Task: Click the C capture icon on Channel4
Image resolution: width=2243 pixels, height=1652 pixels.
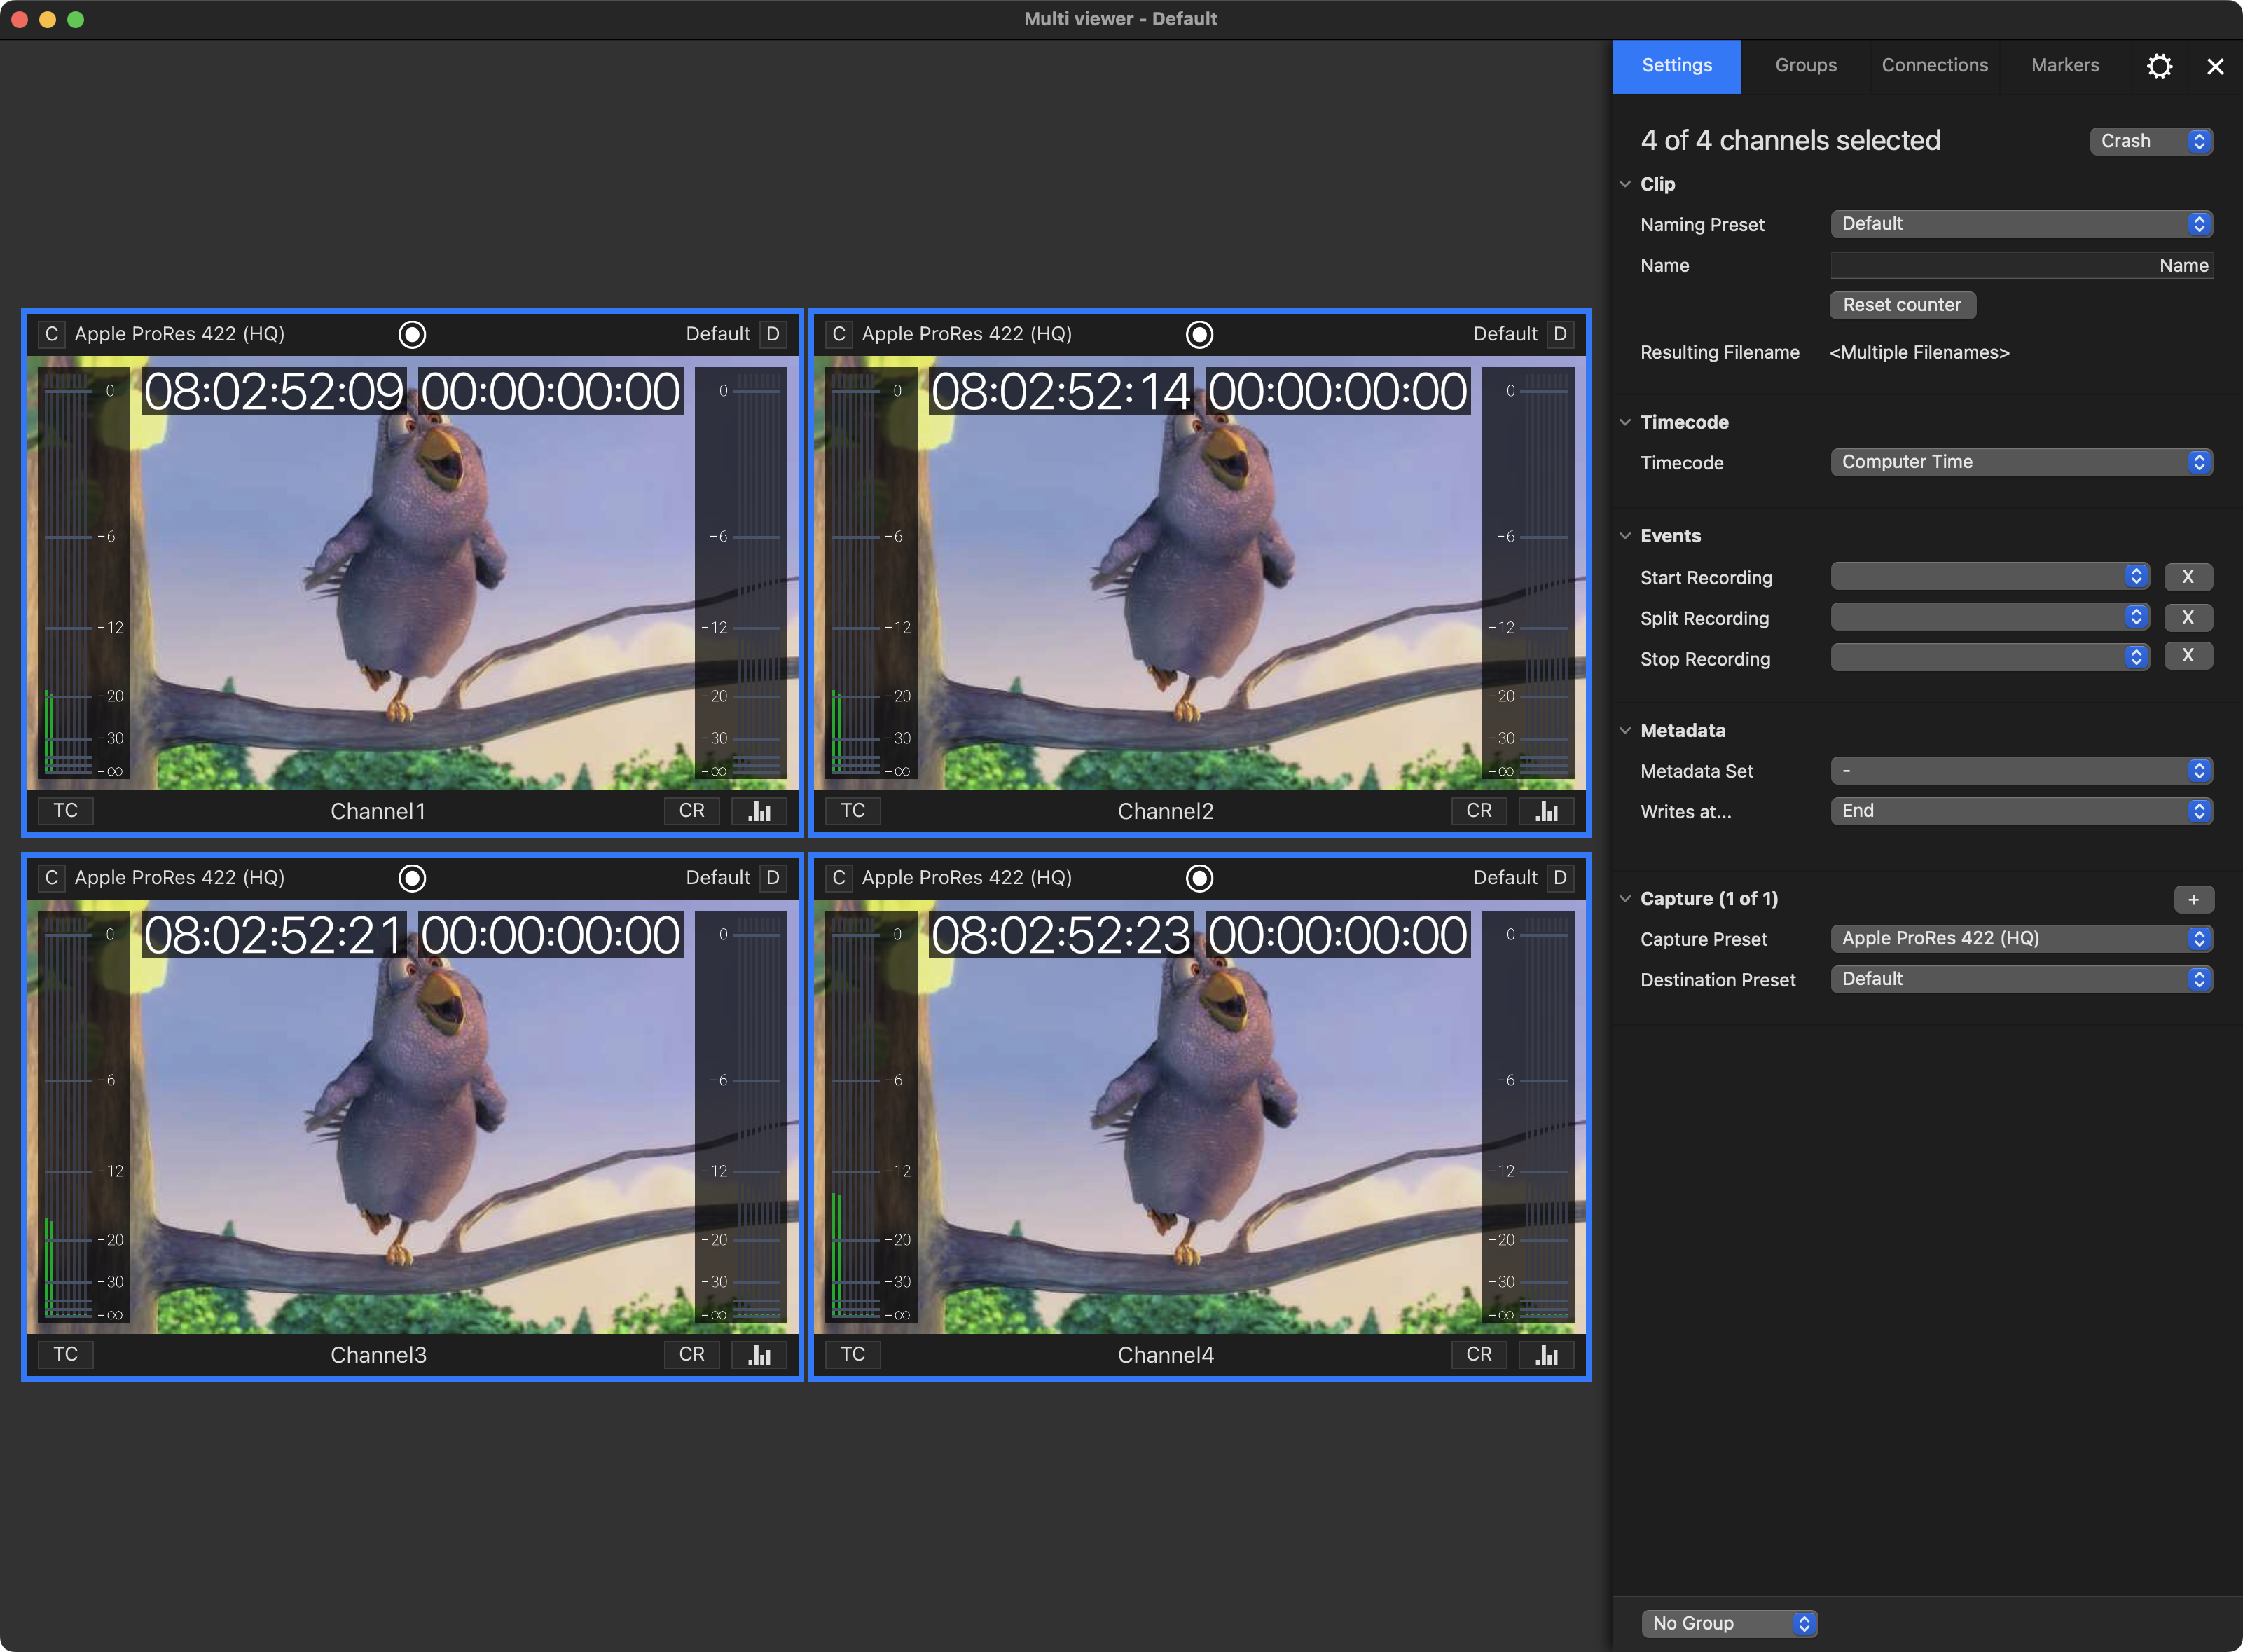Action: pyautogui.click(x=839, y=878)
